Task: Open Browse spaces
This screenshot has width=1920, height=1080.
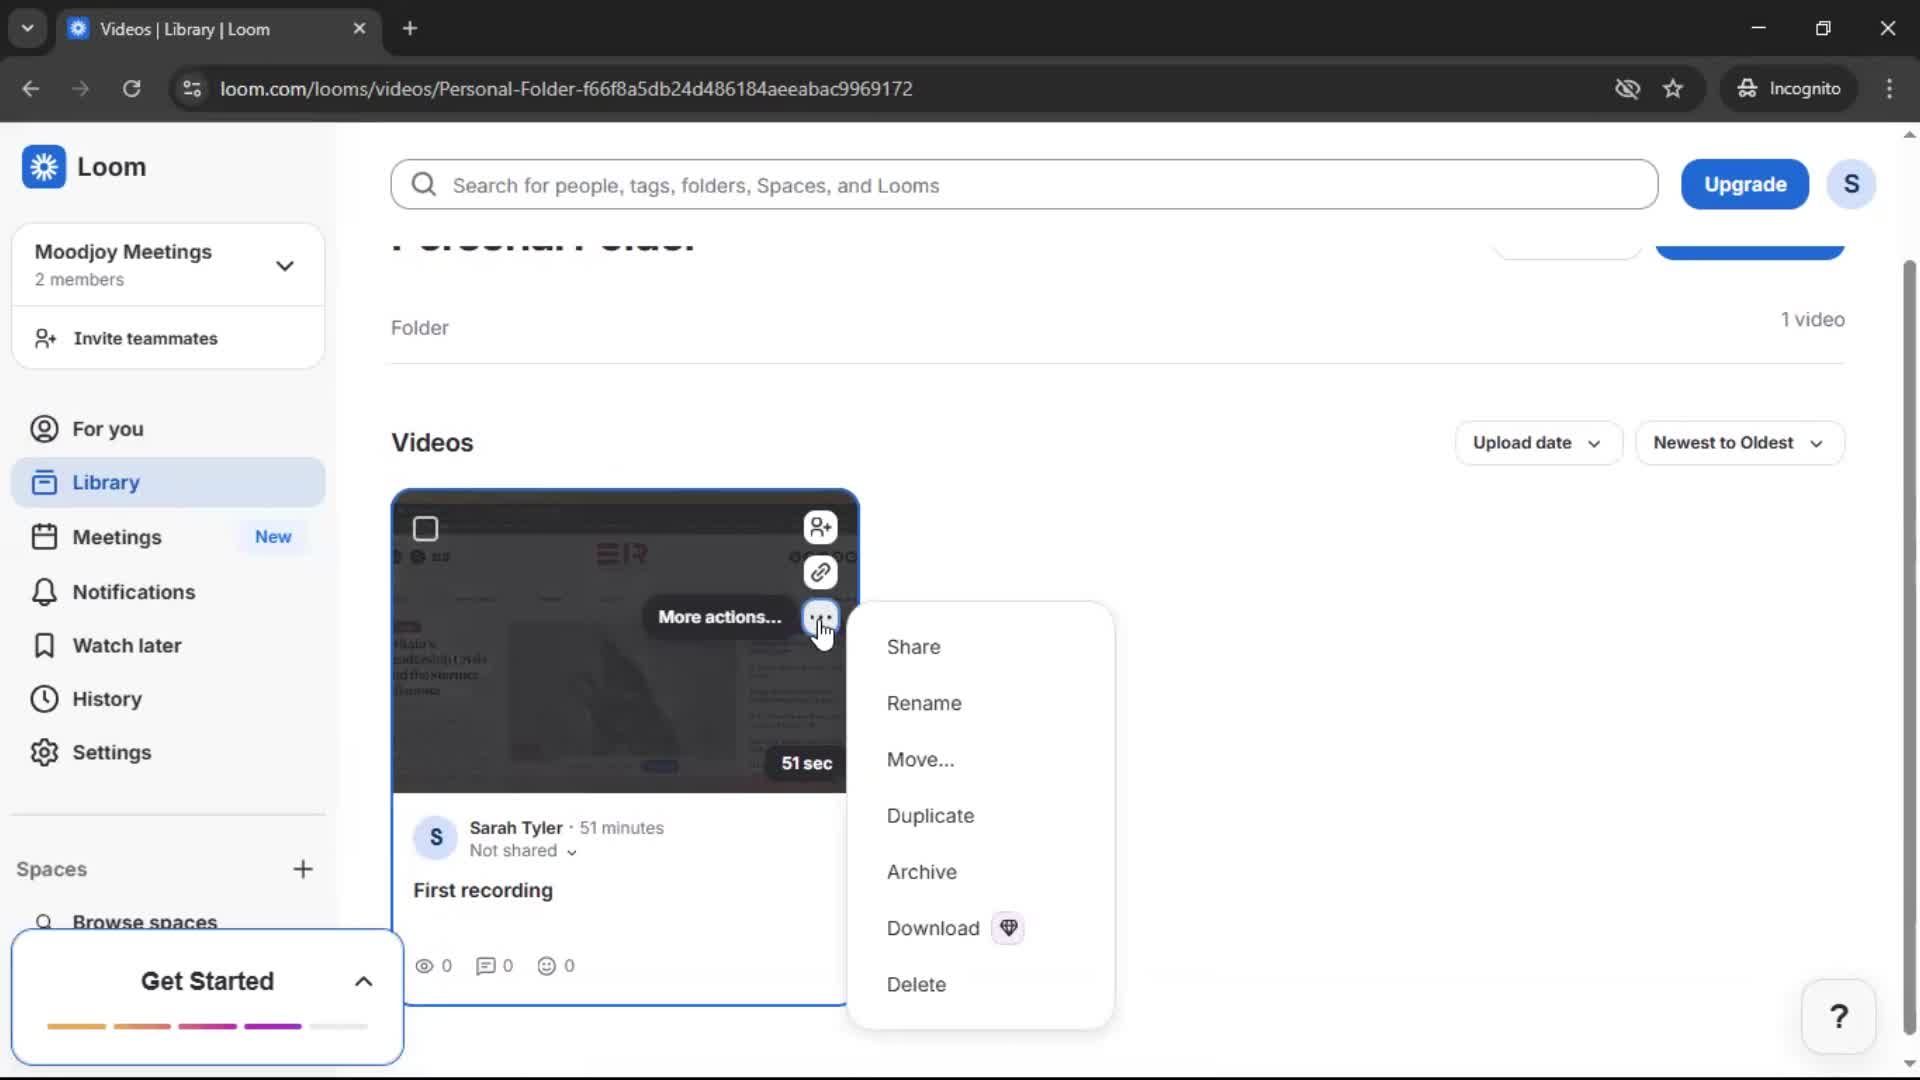Action: point(144,921)
